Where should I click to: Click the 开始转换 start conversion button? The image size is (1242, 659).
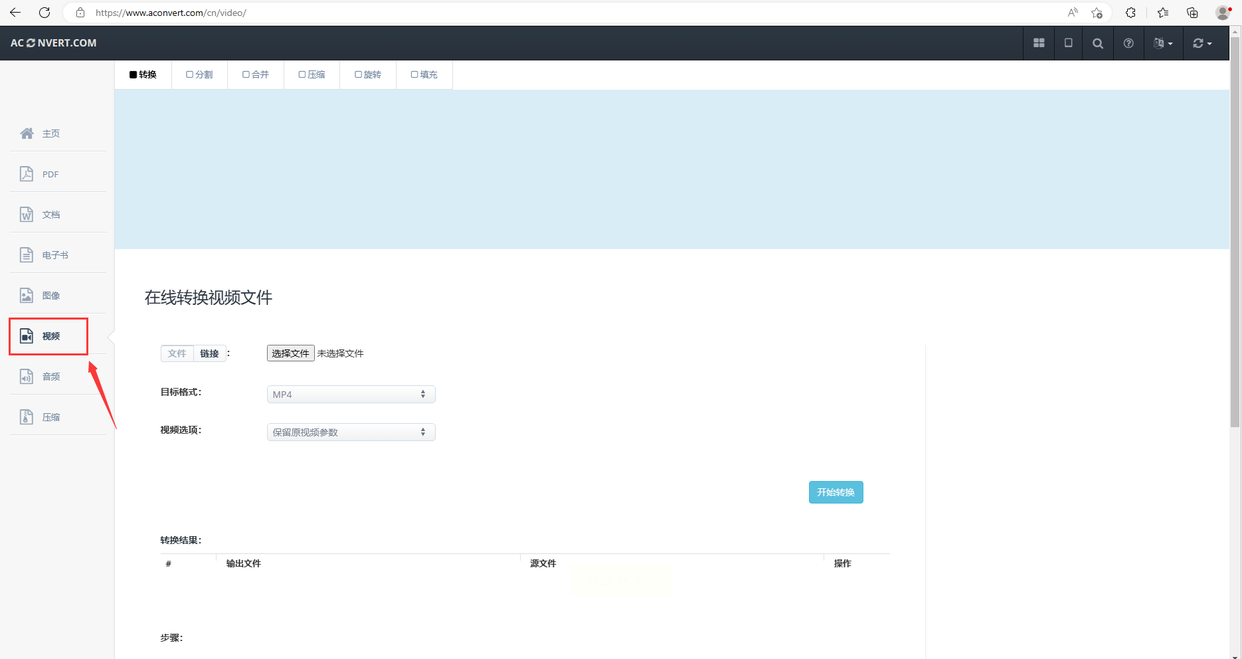coord(836,492)
